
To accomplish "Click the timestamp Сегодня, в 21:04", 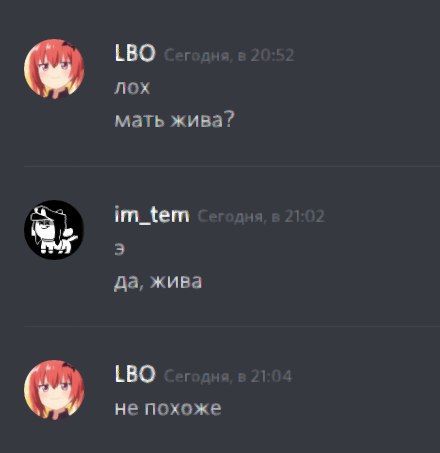I will [x=228, y=376].
